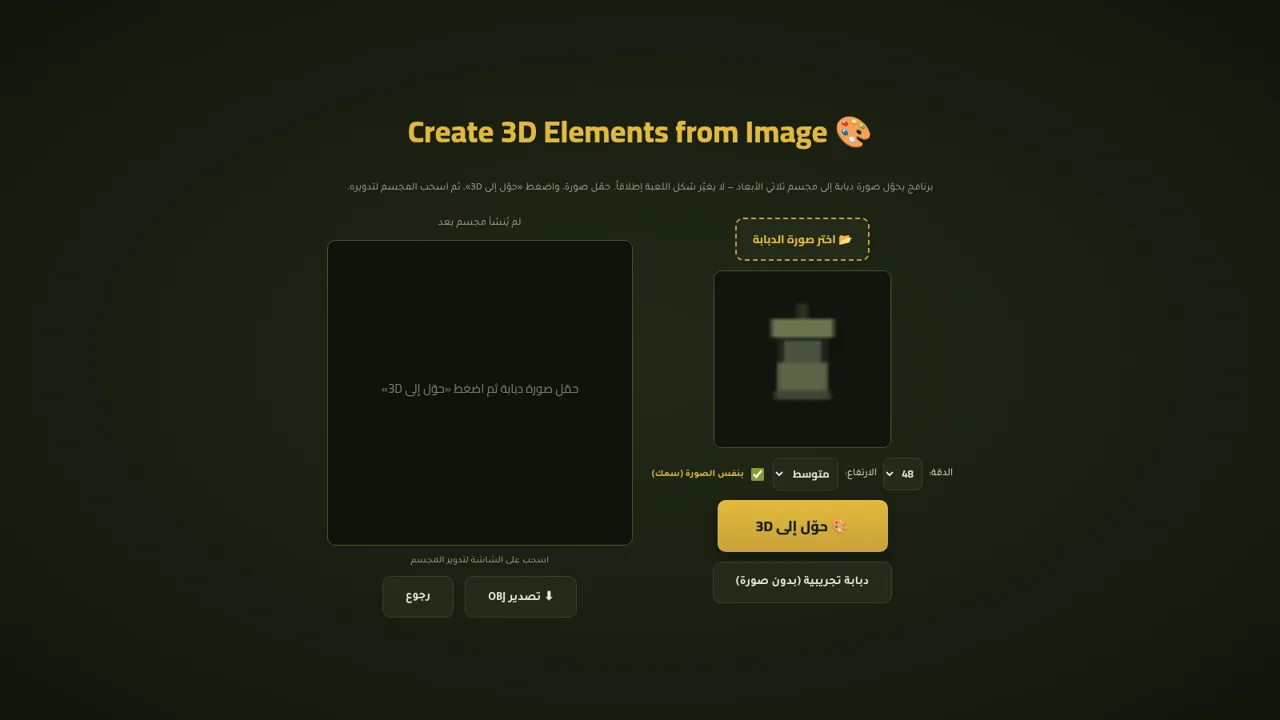This screenshot has height=720, width=1280.
Task: Click the 'الارتفاع:' label
Action: point(861,472)
